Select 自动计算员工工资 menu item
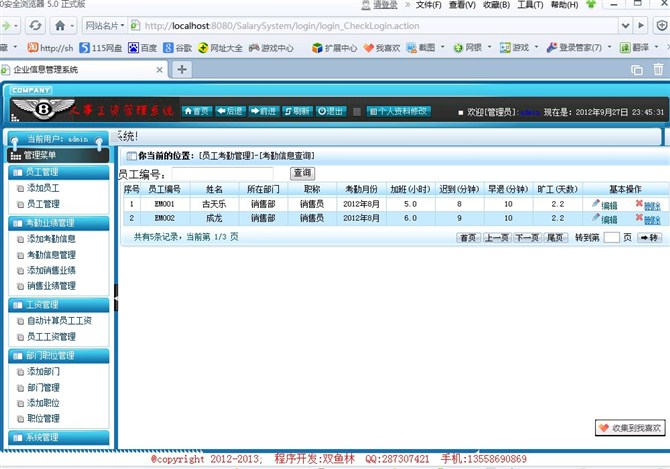The height and width of the screenshot is (469, 670). click(x=59, y=321)
